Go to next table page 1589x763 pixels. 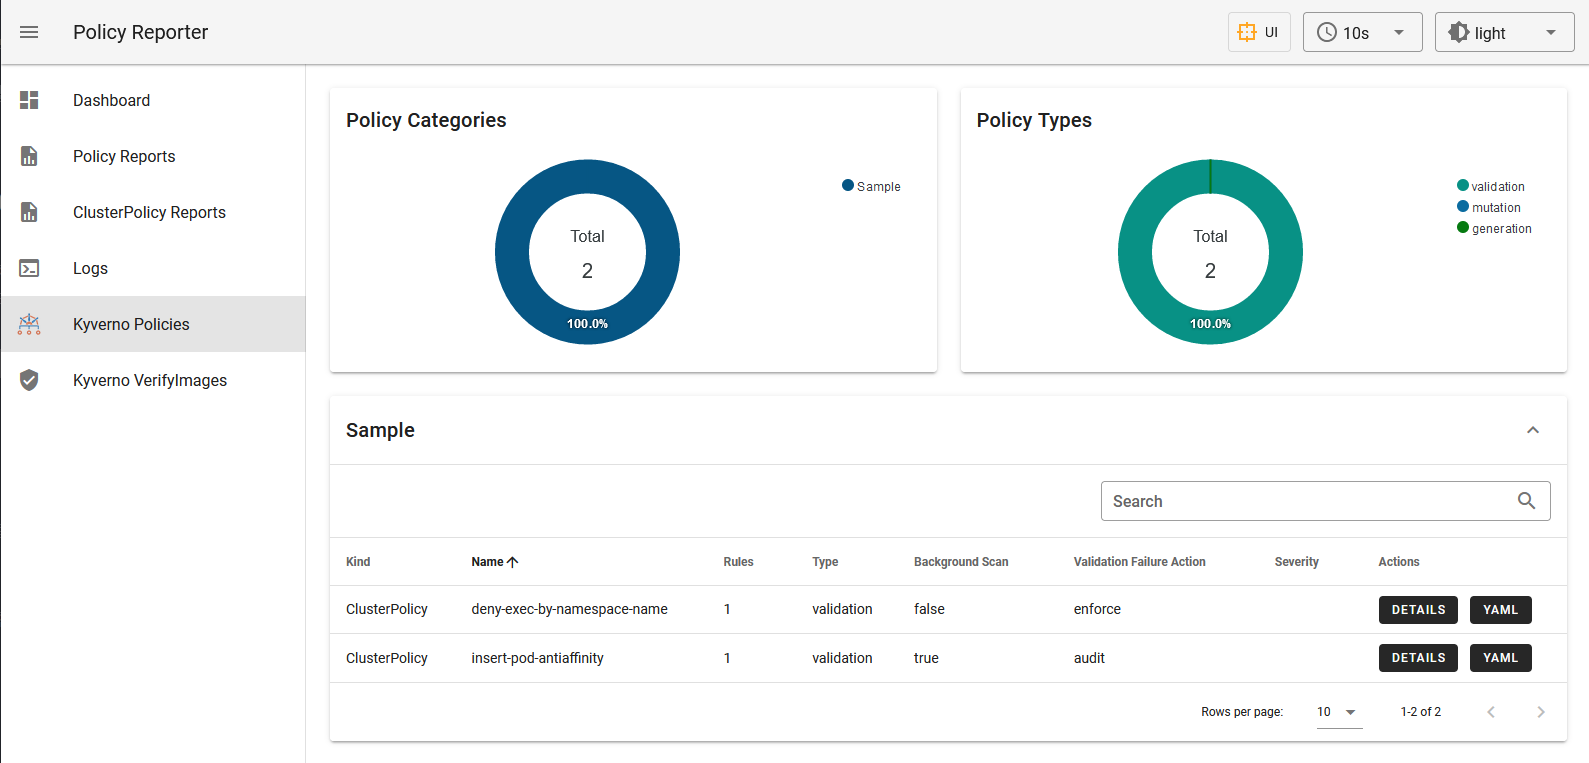(x=1541, y=712)
